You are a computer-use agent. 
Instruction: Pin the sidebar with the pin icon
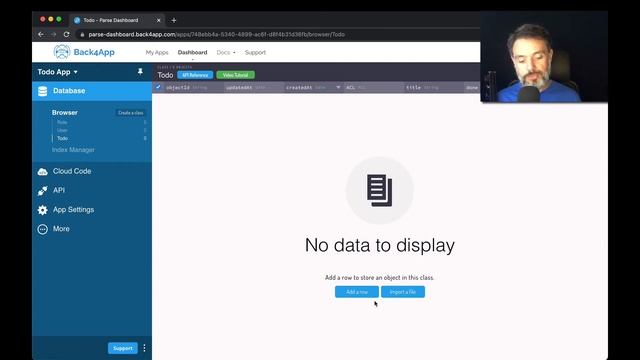140,72
